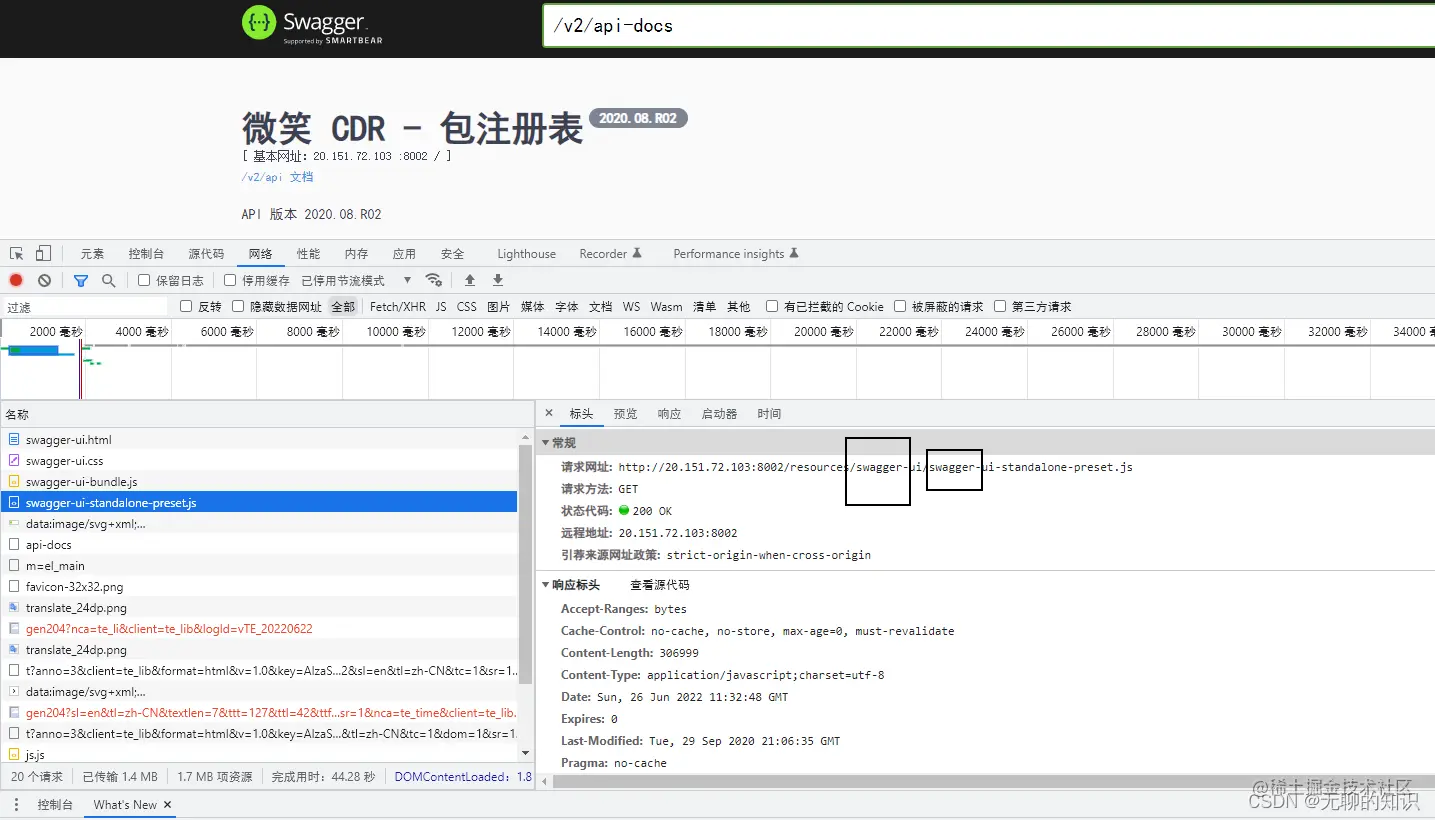Toggle the network filter funnel icon
The image size is (1435, 820).
pyautogui.click(x=81, y=281)
